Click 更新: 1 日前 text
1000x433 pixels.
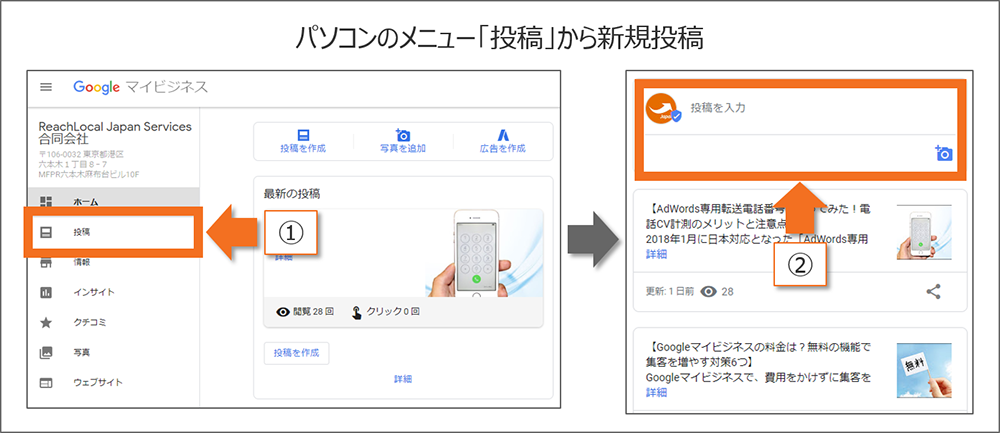pos(669,292)
